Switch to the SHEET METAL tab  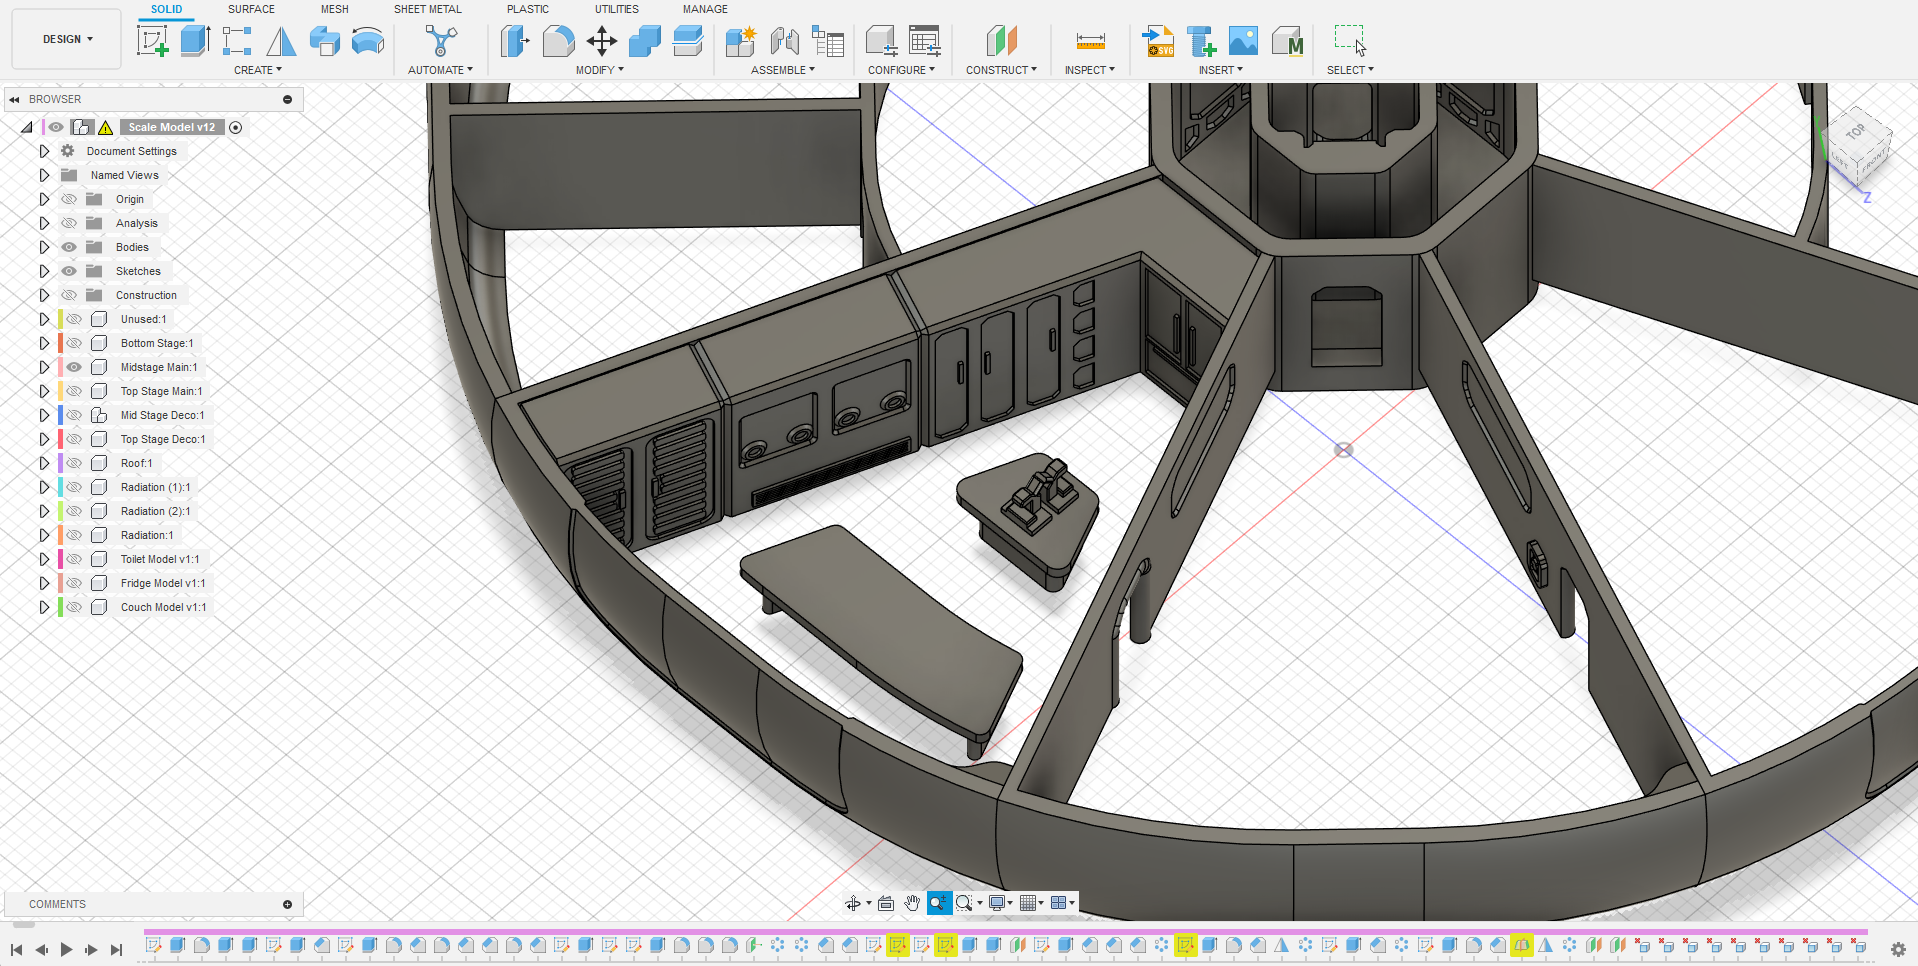point(428,9)
